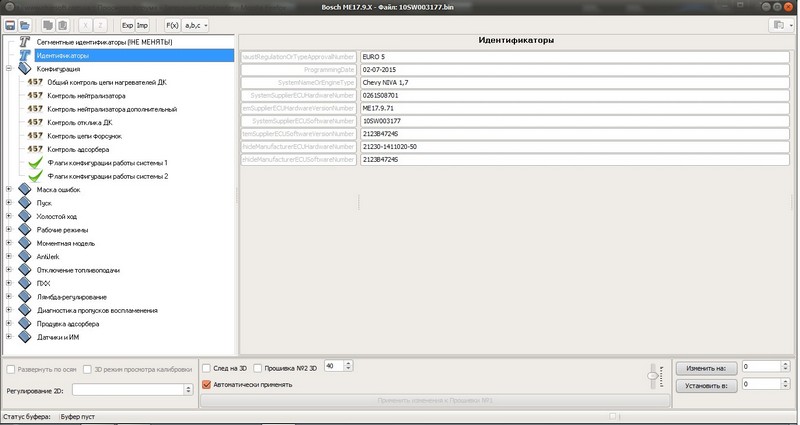The width and height of the screenshot is (800, 425).
Task: Uncheck Автоматически применять checkbox
Action: (x=206, y=383)
